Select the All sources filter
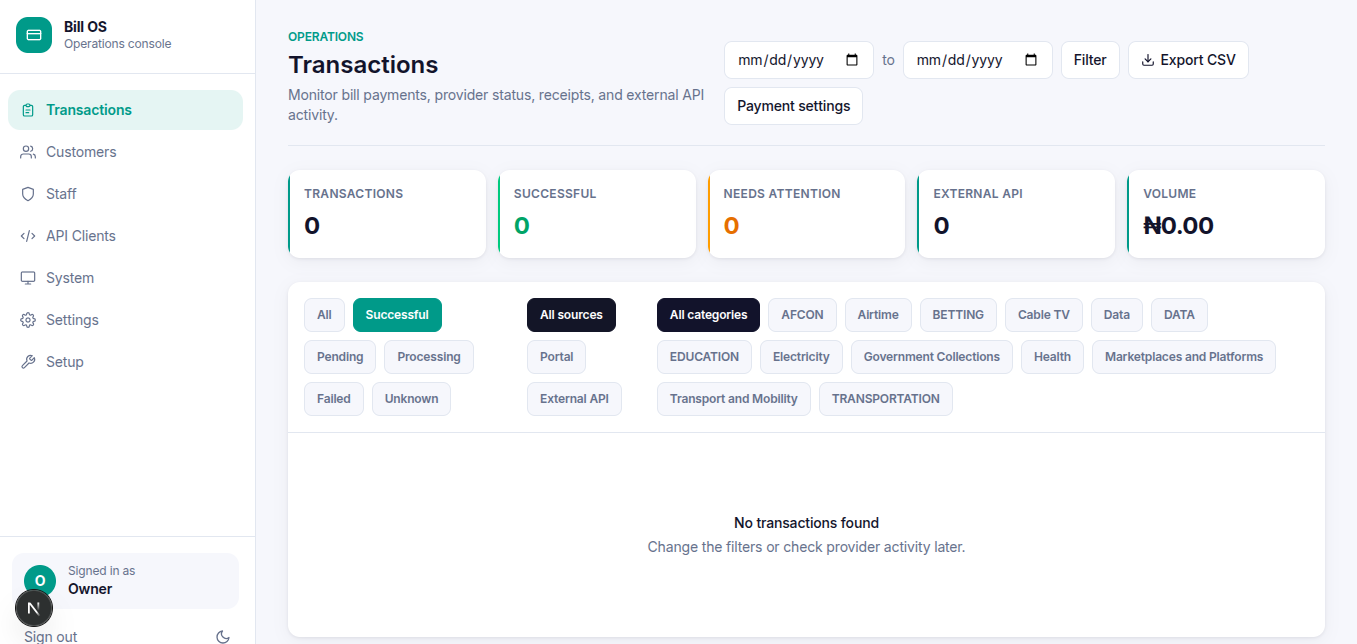The width and height of the screenshot is (1357, 644). 571,315
